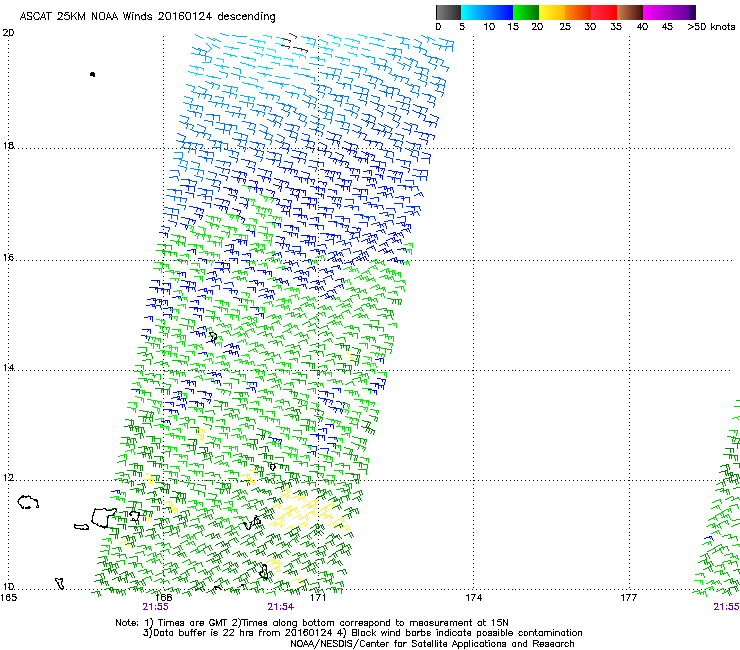Click the island outline just above 10N, 170E
740x650 pixels.
point(264,572)
